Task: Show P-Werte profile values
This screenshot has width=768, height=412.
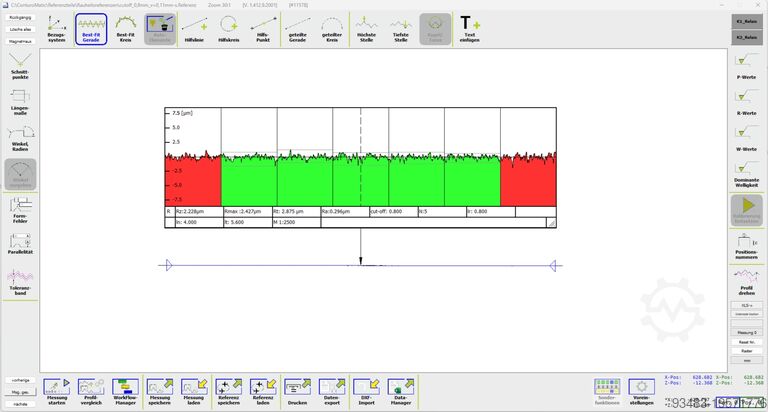Action: pos(745,66)
